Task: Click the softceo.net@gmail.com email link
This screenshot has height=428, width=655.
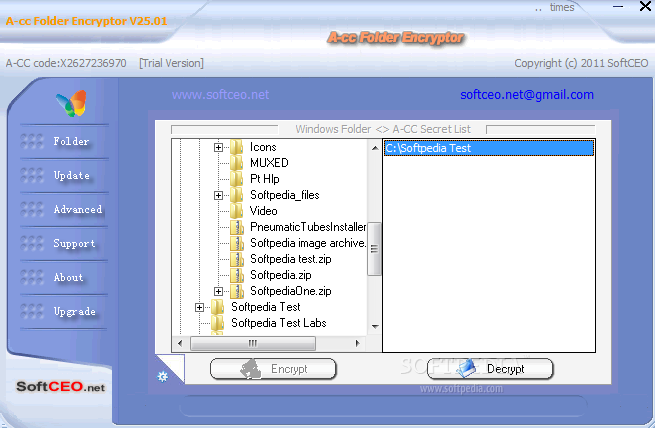Action: [527, 95]
